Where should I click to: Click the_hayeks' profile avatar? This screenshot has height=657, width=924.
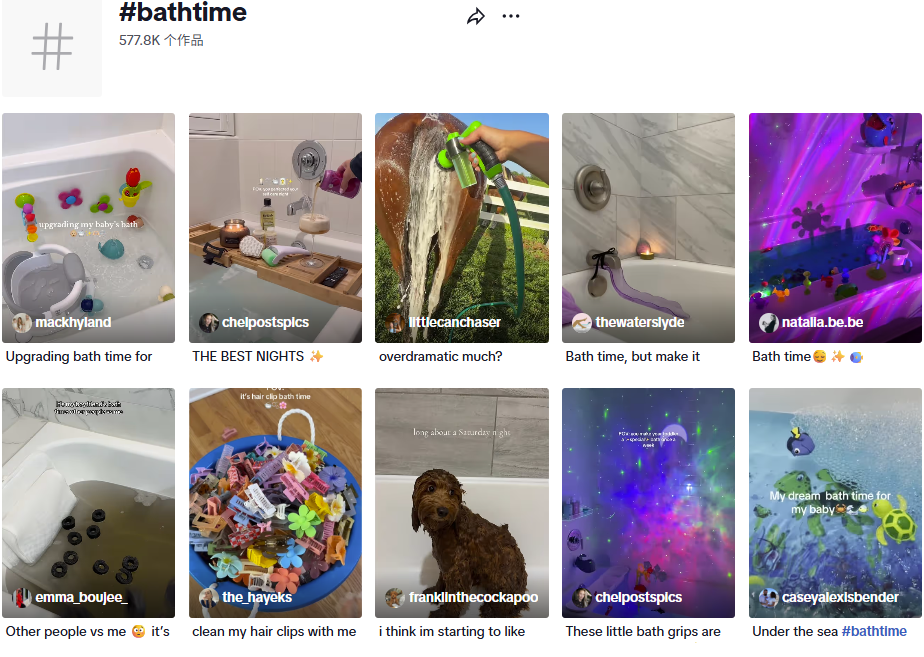[x=209, y=598]
